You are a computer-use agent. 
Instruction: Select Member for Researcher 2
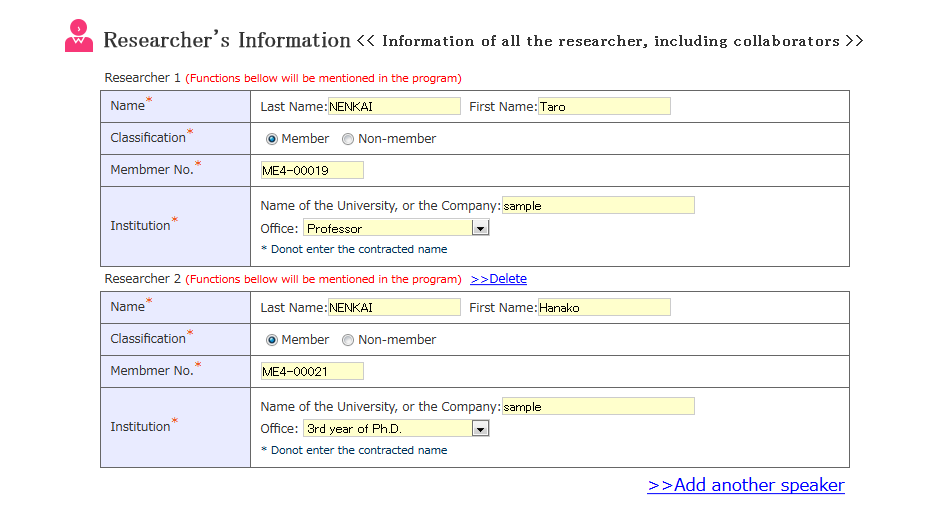[x=271, y=340]
